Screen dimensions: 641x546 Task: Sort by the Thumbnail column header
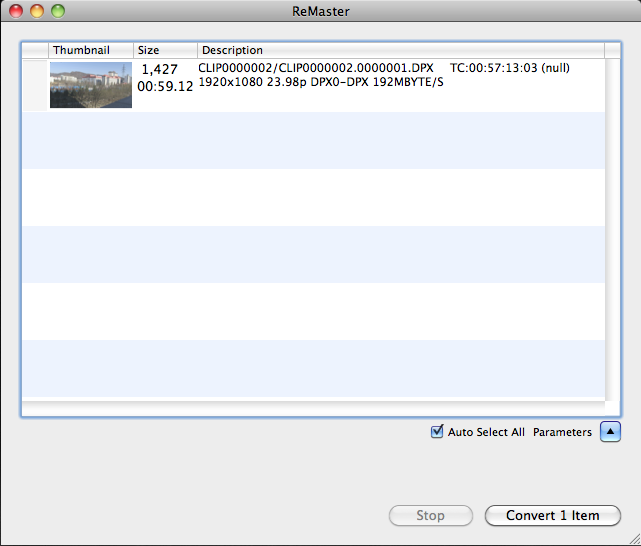pyautogui.click(x=81, y=50)
